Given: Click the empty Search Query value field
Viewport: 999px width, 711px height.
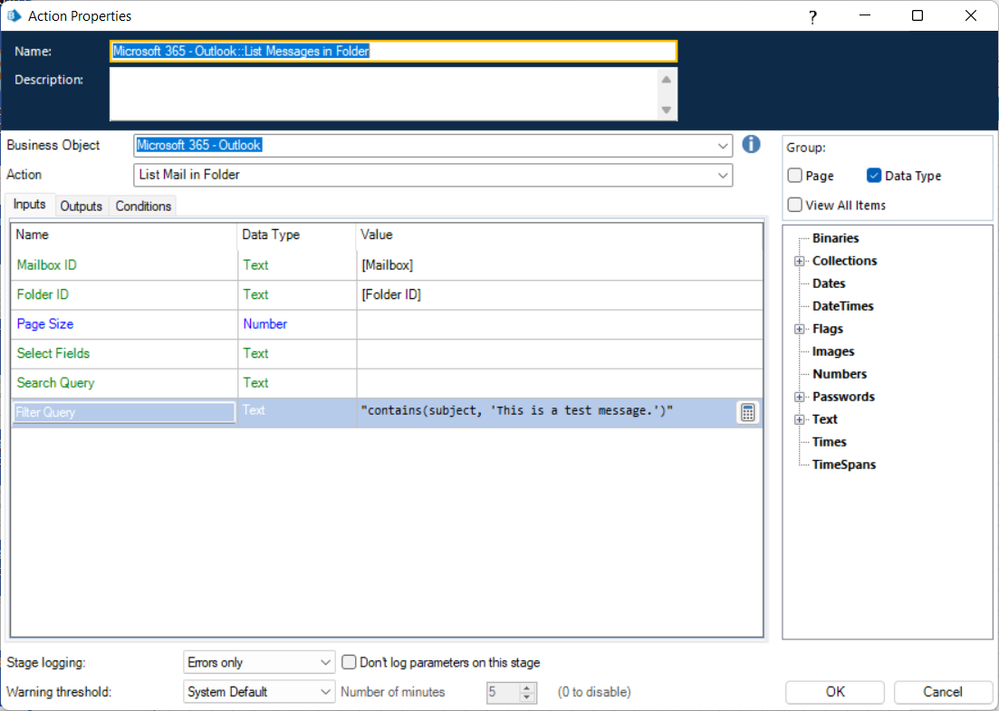Looking at the screenshot, I should [x=559, y=382].
